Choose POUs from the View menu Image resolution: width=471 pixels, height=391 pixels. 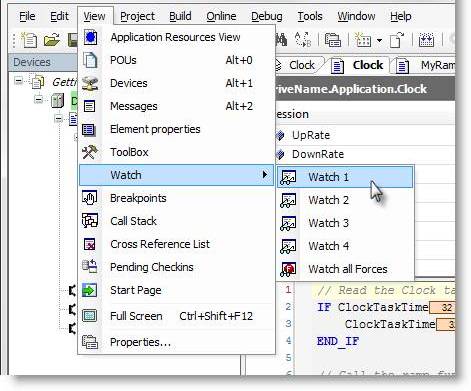[177, 60]
